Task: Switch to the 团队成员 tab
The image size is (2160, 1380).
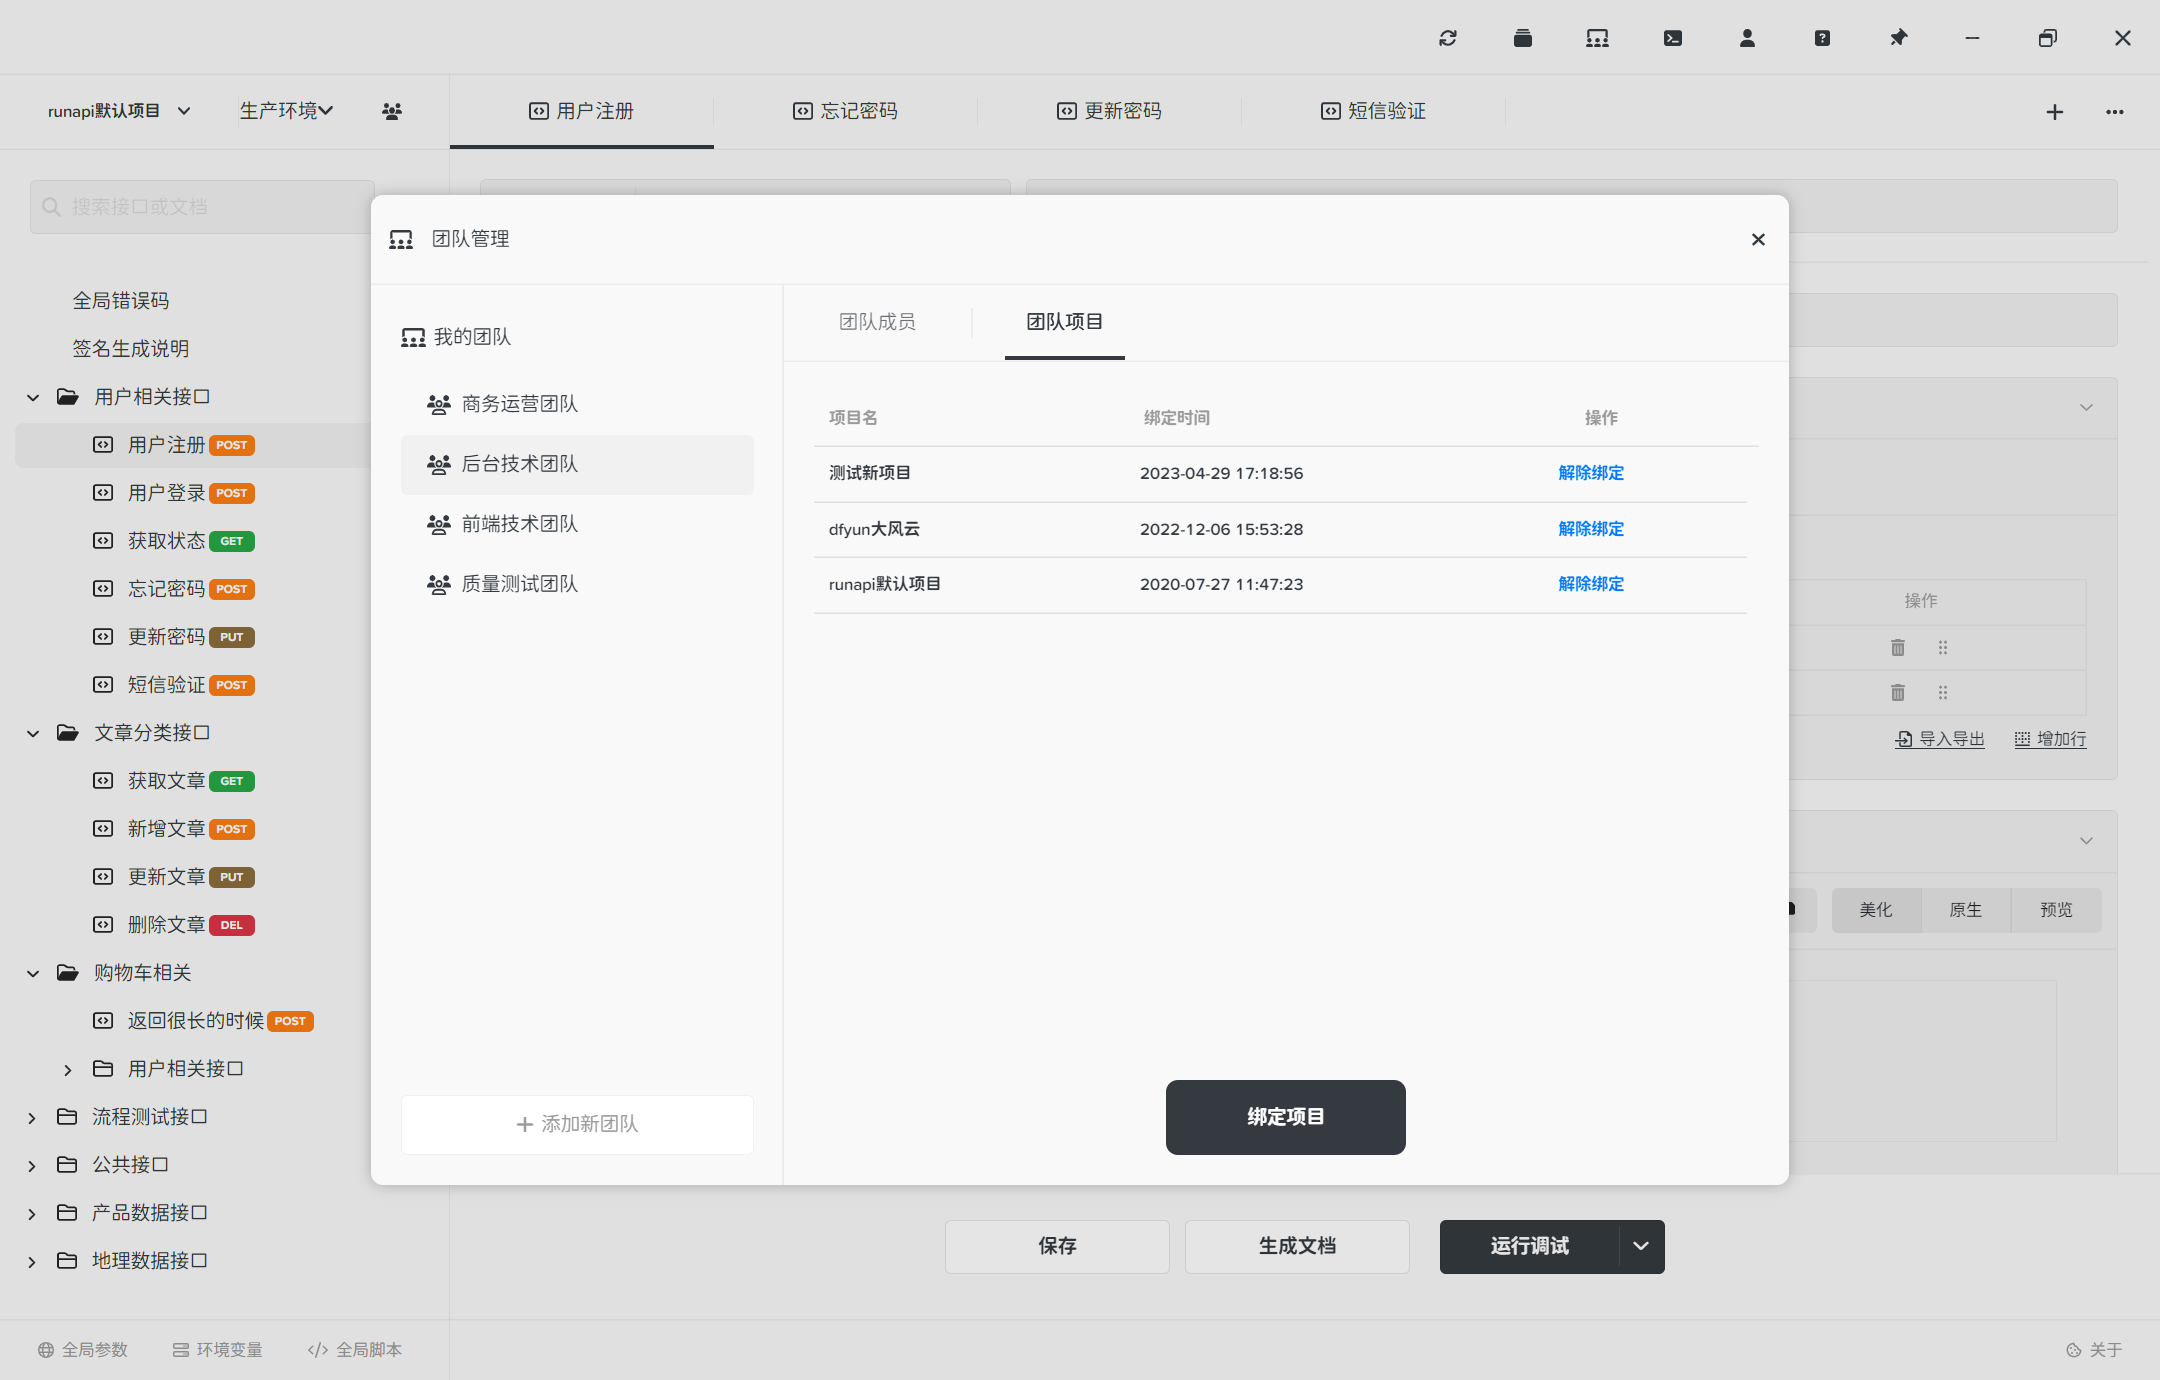Action: click(x=878, y=322)
